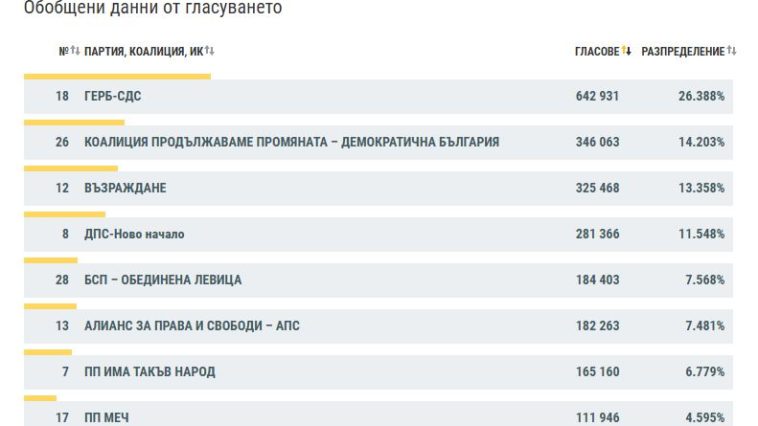
Task: Click sort arrows next to РАЗПРЕДЕЛЕНИЕ
Action: [x=732, y=51]
